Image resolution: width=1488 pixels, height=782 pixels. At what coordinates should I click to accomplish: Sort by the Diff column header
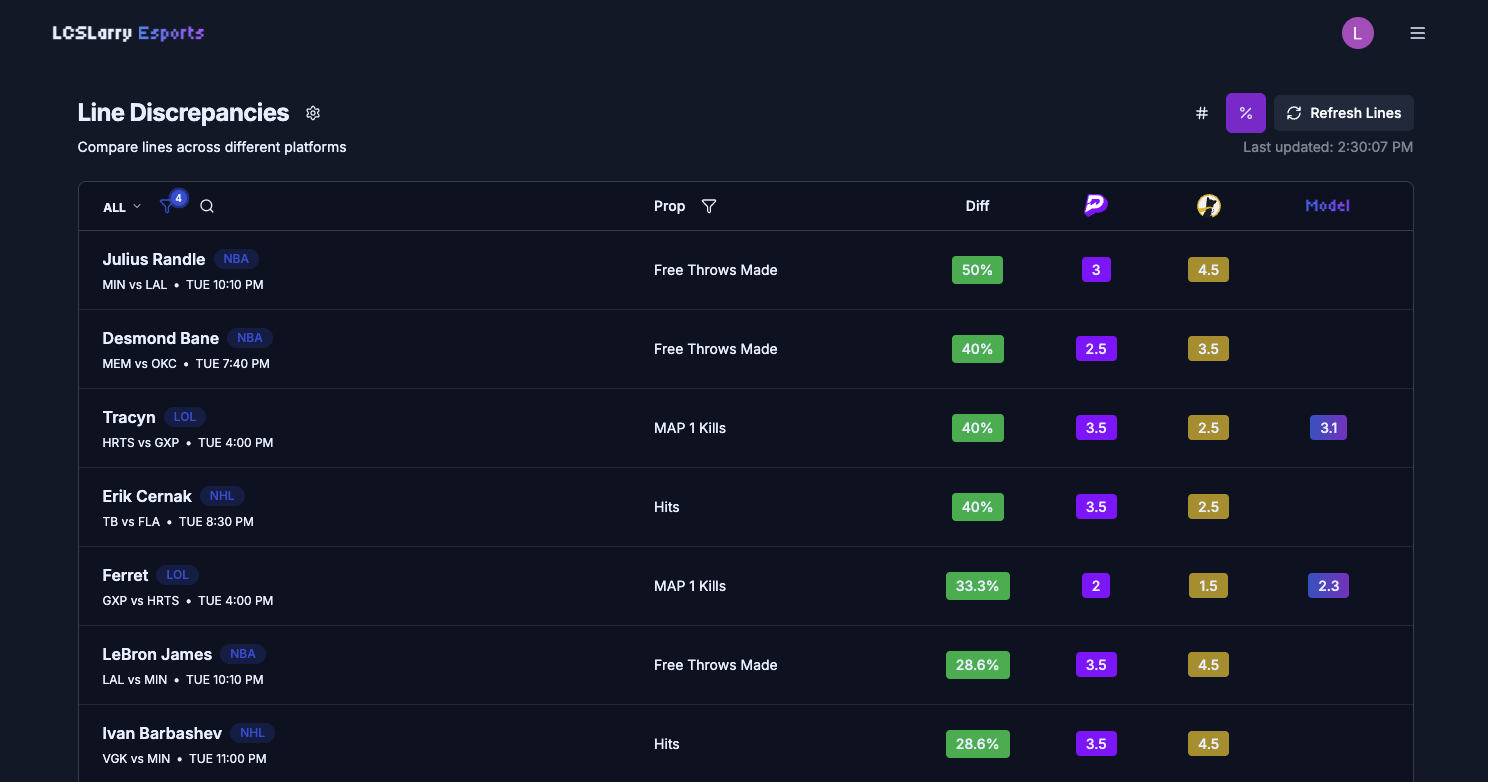click(x=977, y=206)
